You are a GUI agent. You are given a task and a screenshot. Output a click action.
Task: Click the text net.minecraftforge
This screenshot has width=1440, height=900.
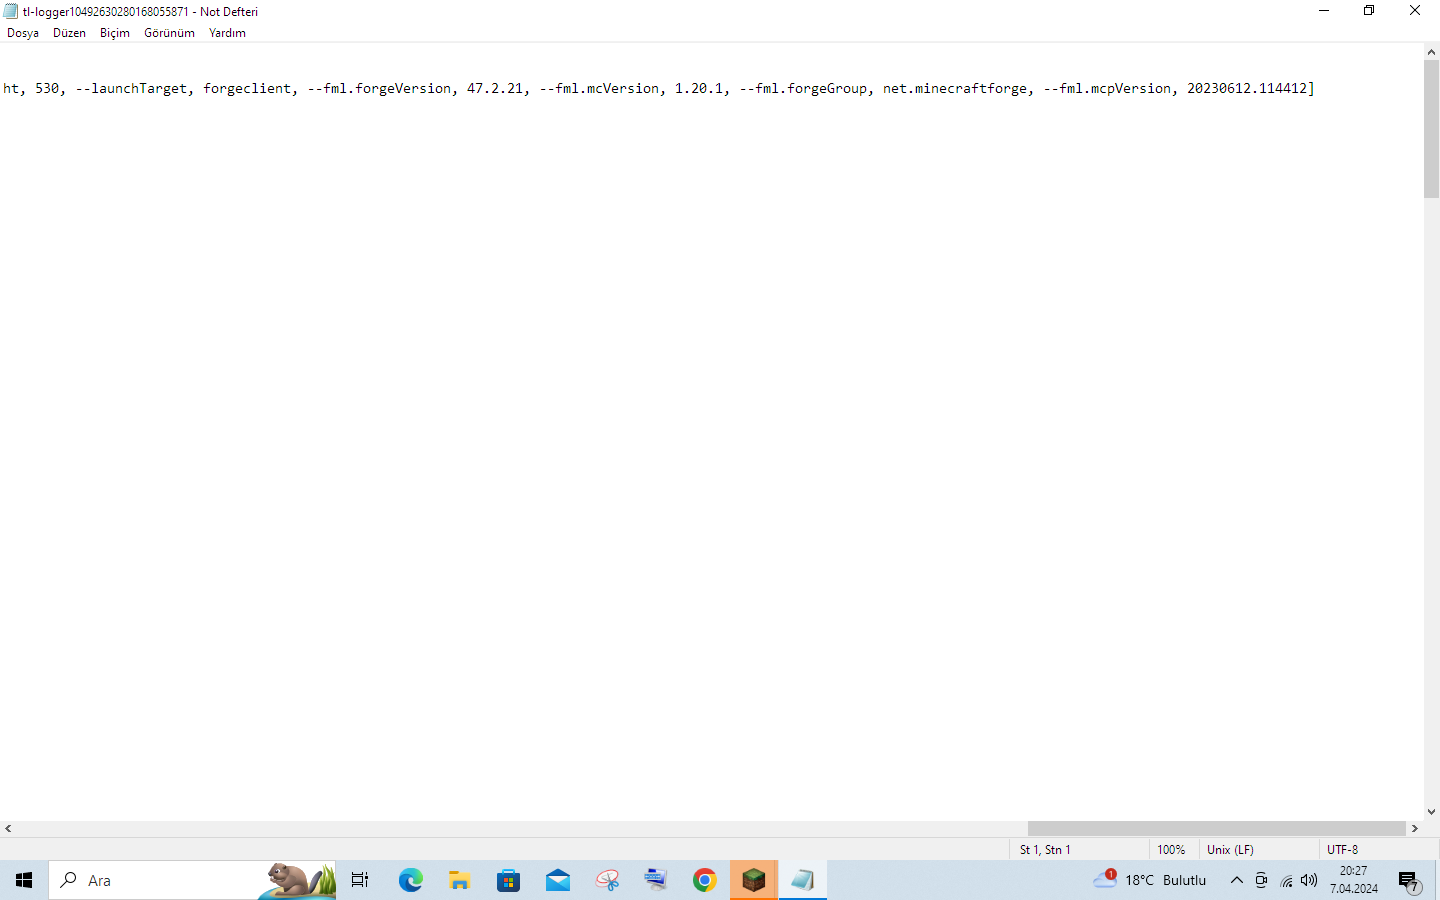pyautogui.click(x=954, y=88)
